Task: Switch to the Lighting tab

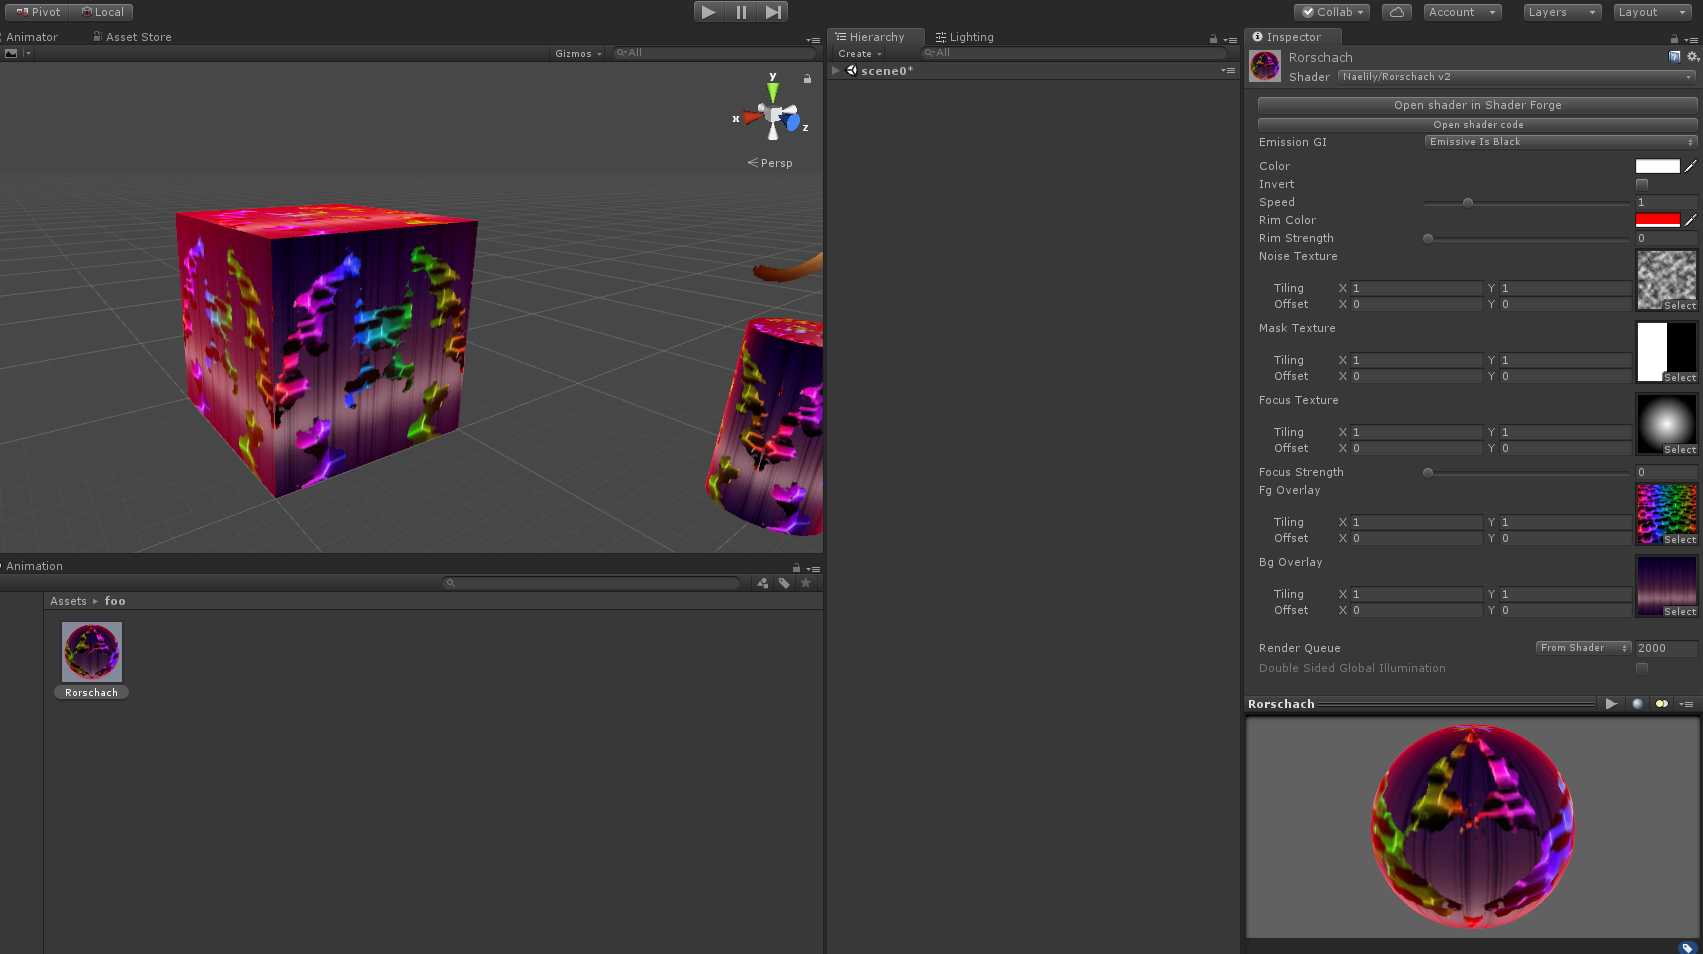Action: (x=964, y=36)
